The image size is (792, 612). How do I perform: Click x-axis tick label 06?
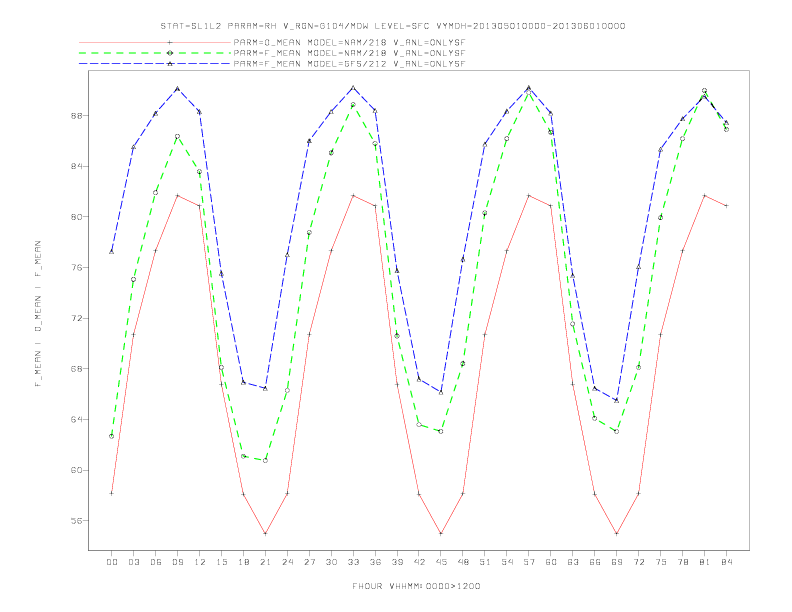[x=156, y=562]
